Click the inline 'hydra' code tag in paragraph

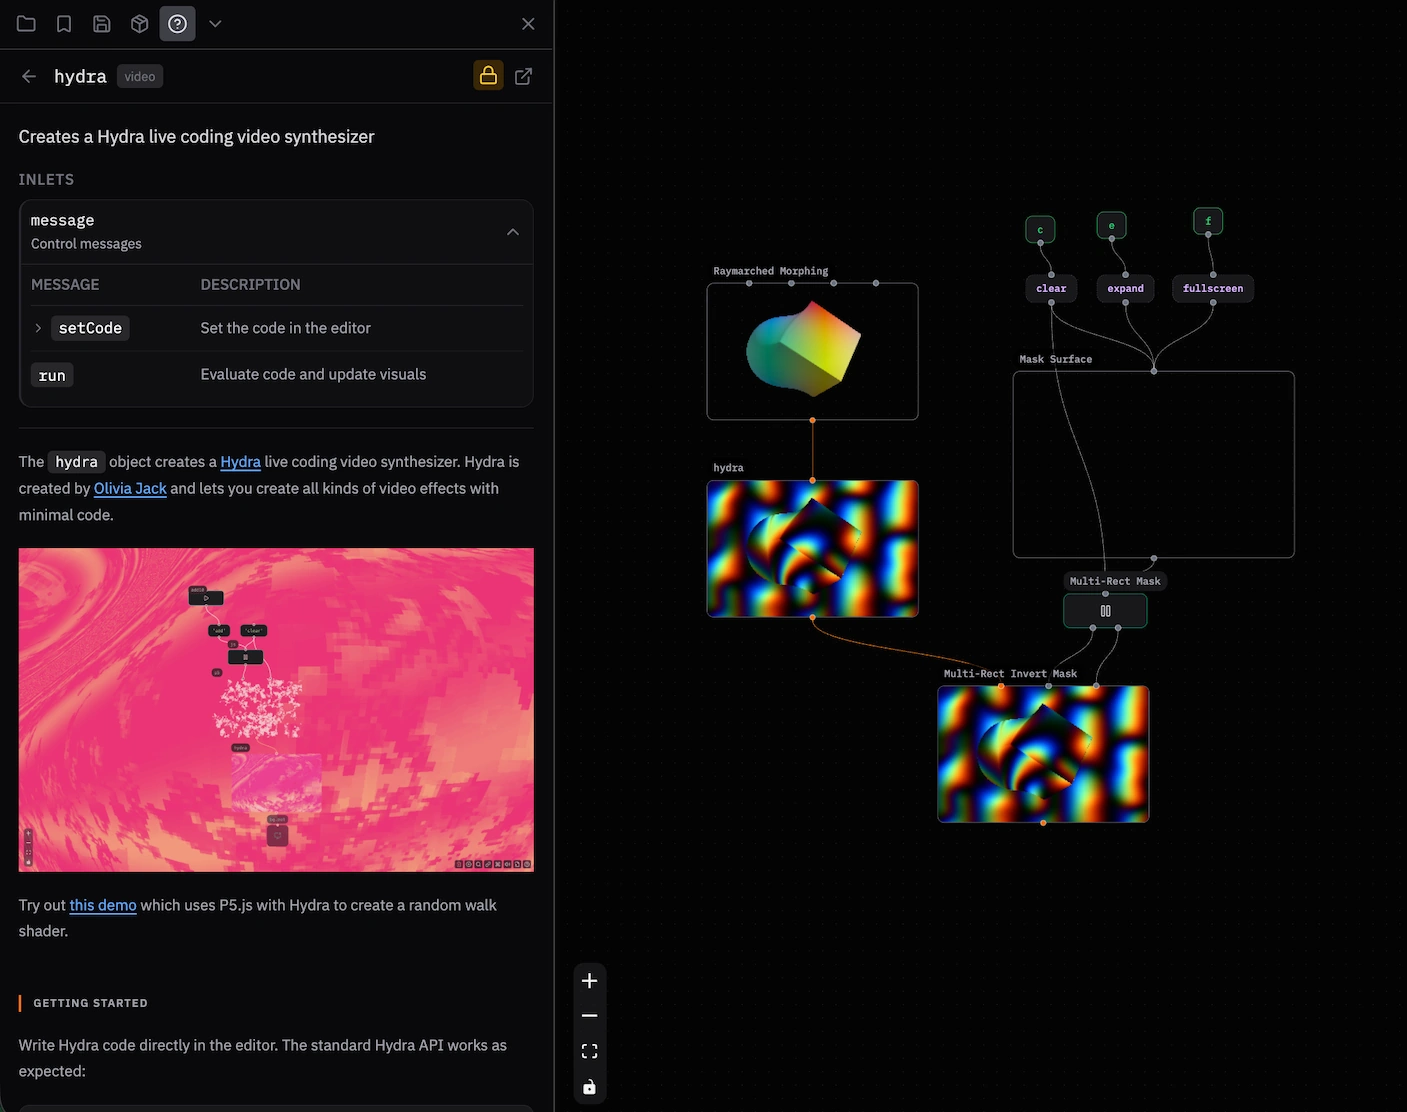point(76,462)
